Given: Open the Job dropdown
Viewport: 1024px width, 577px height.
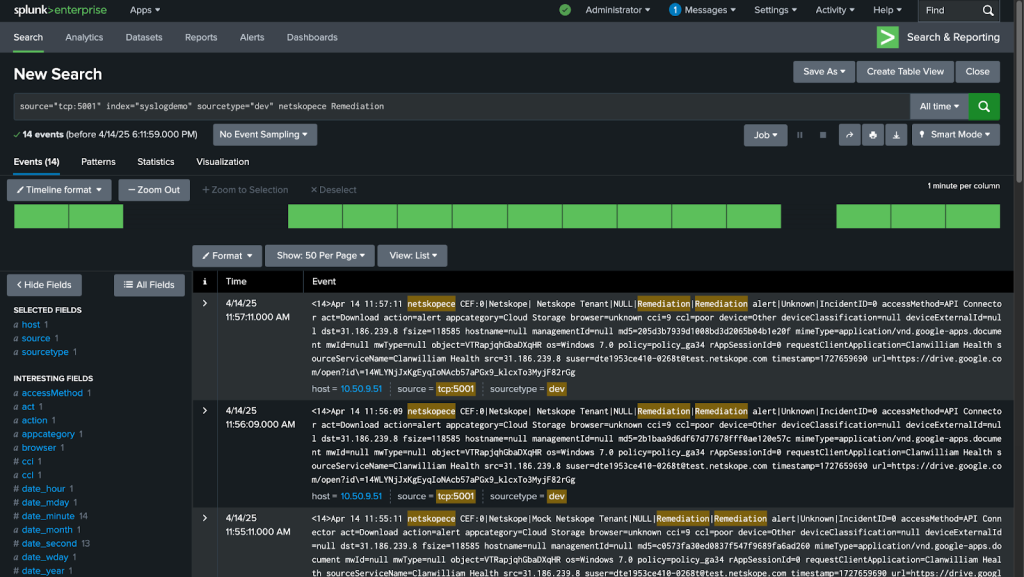Looking at the screenshot, I should pyautogui.click(x=765, y=135).
